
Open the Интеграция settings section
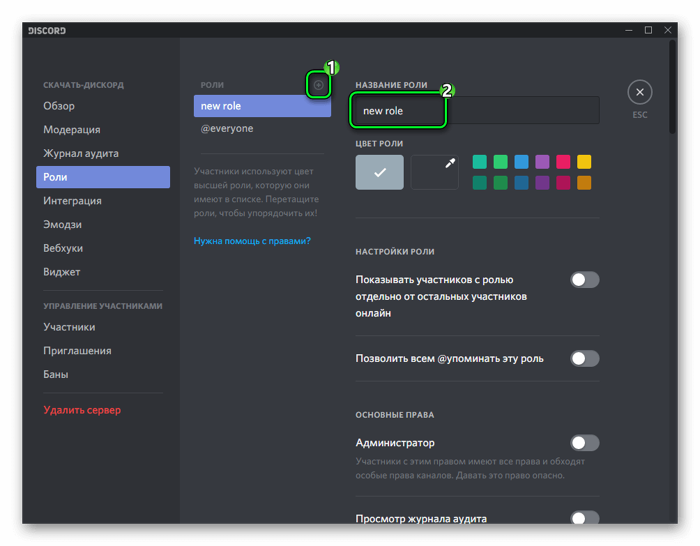pyautogui.click(x=103, y=201)
